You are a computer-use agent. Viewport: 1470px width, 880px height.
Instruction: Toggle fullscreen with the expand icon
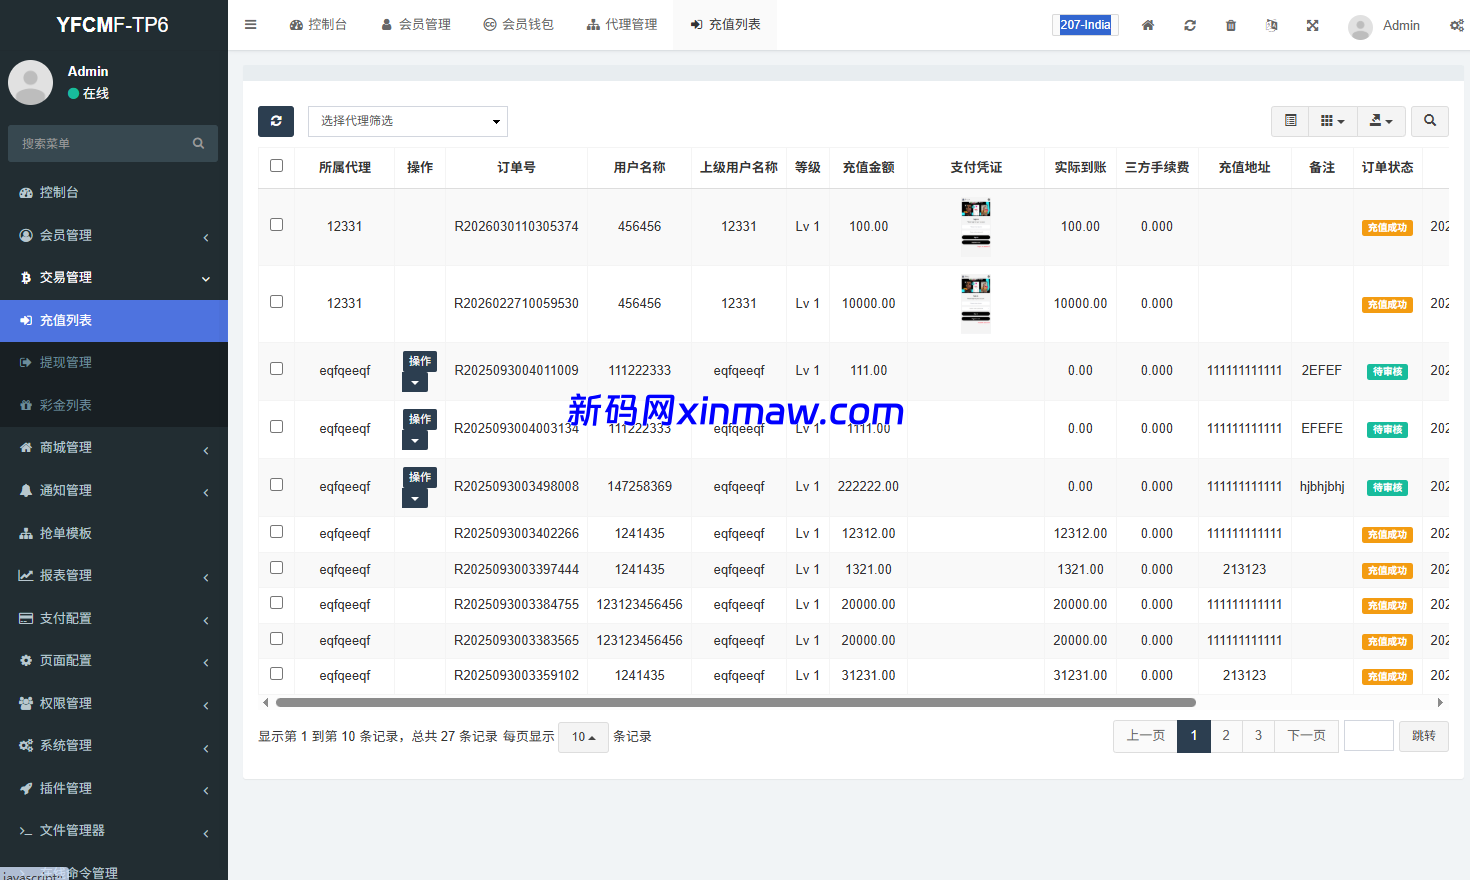(x=1312, y=25)
